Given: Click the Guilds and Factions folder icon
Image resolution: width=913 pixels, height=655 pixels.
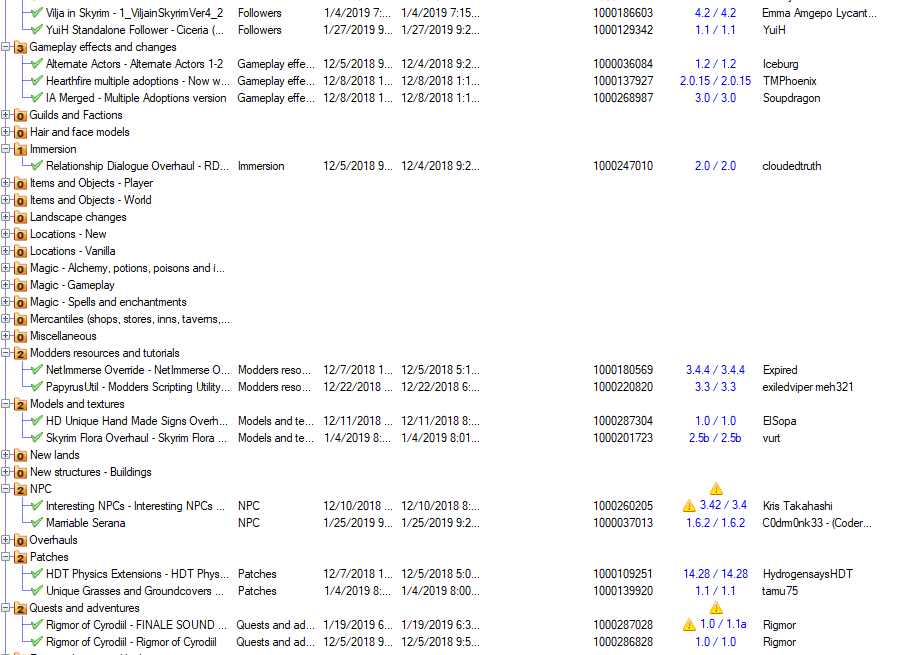Looking at the screenshot, I should (x=20, y=116).
